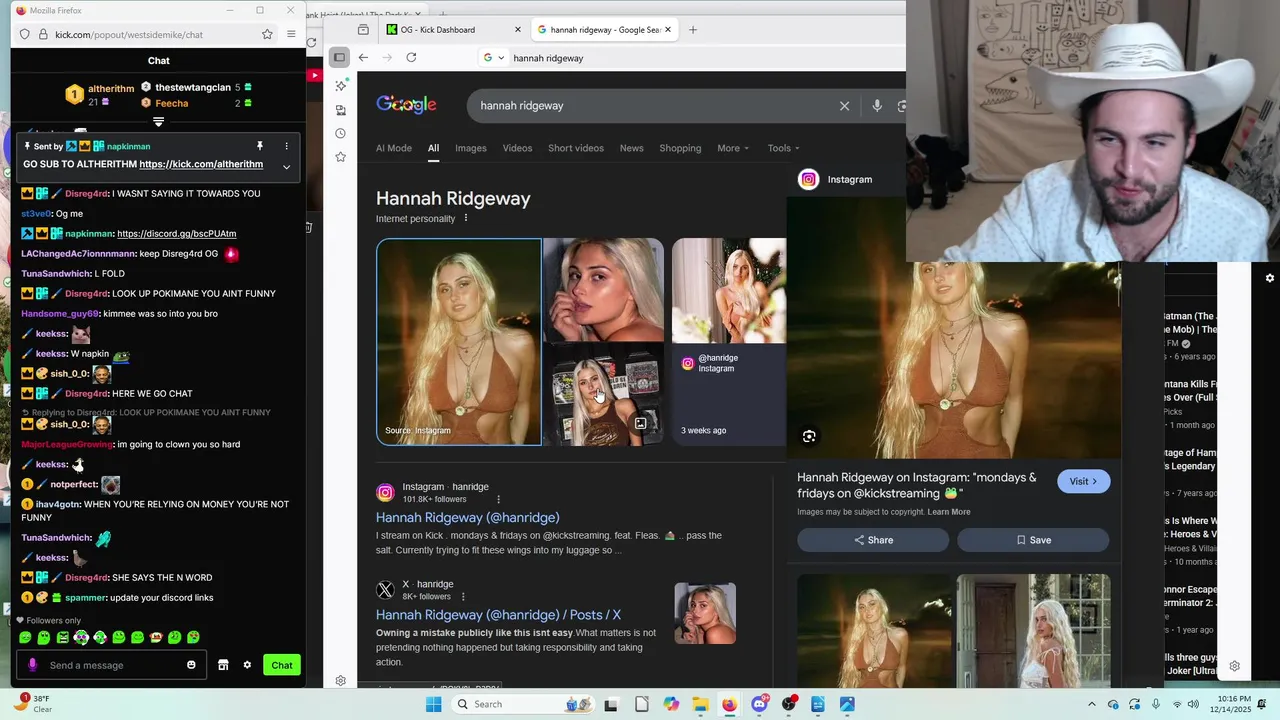Start Google voice search microphone

877,105
